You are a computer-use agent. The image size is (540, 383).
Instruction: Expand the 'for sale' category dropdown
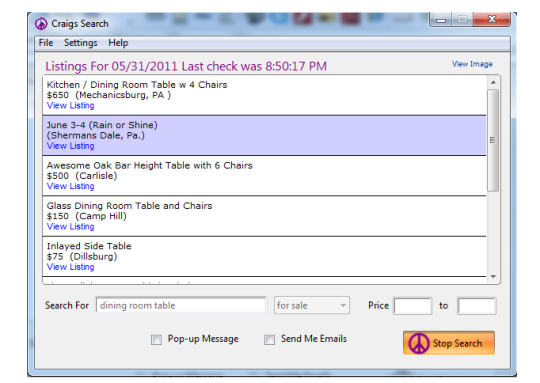(x=312, y=305)
